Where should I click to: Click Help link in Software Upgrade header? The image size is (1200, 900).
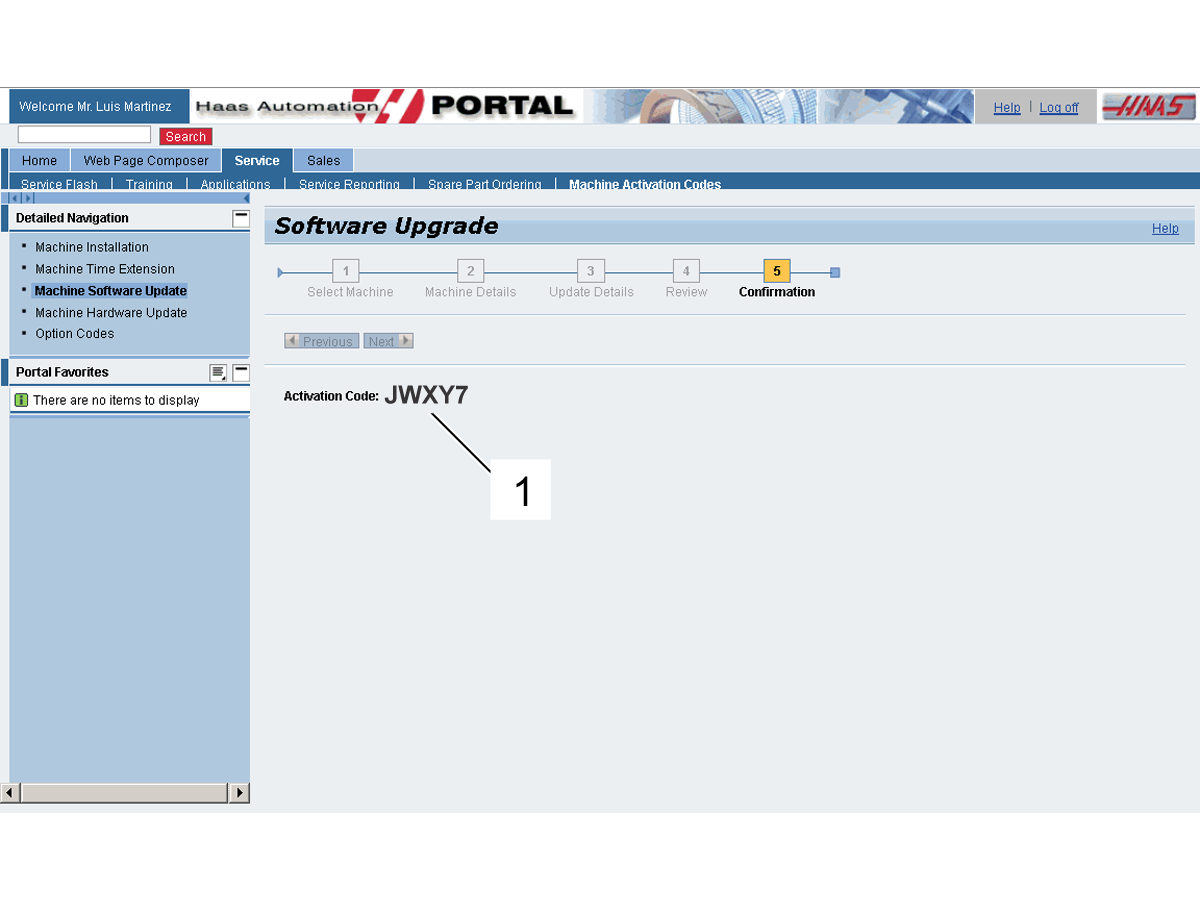tap(1165, 228)
